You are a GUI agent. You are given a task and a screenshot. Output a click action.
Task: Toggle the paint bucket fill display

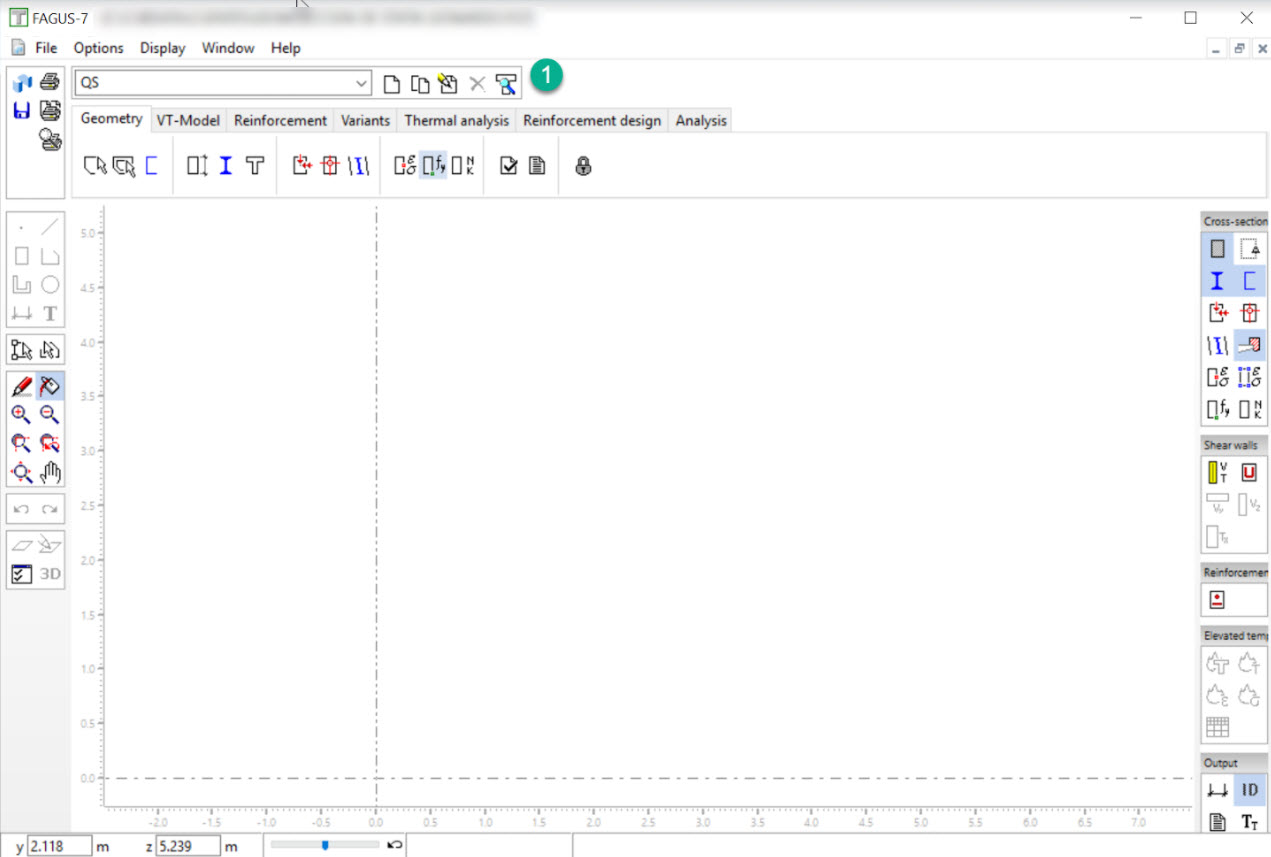50,386
